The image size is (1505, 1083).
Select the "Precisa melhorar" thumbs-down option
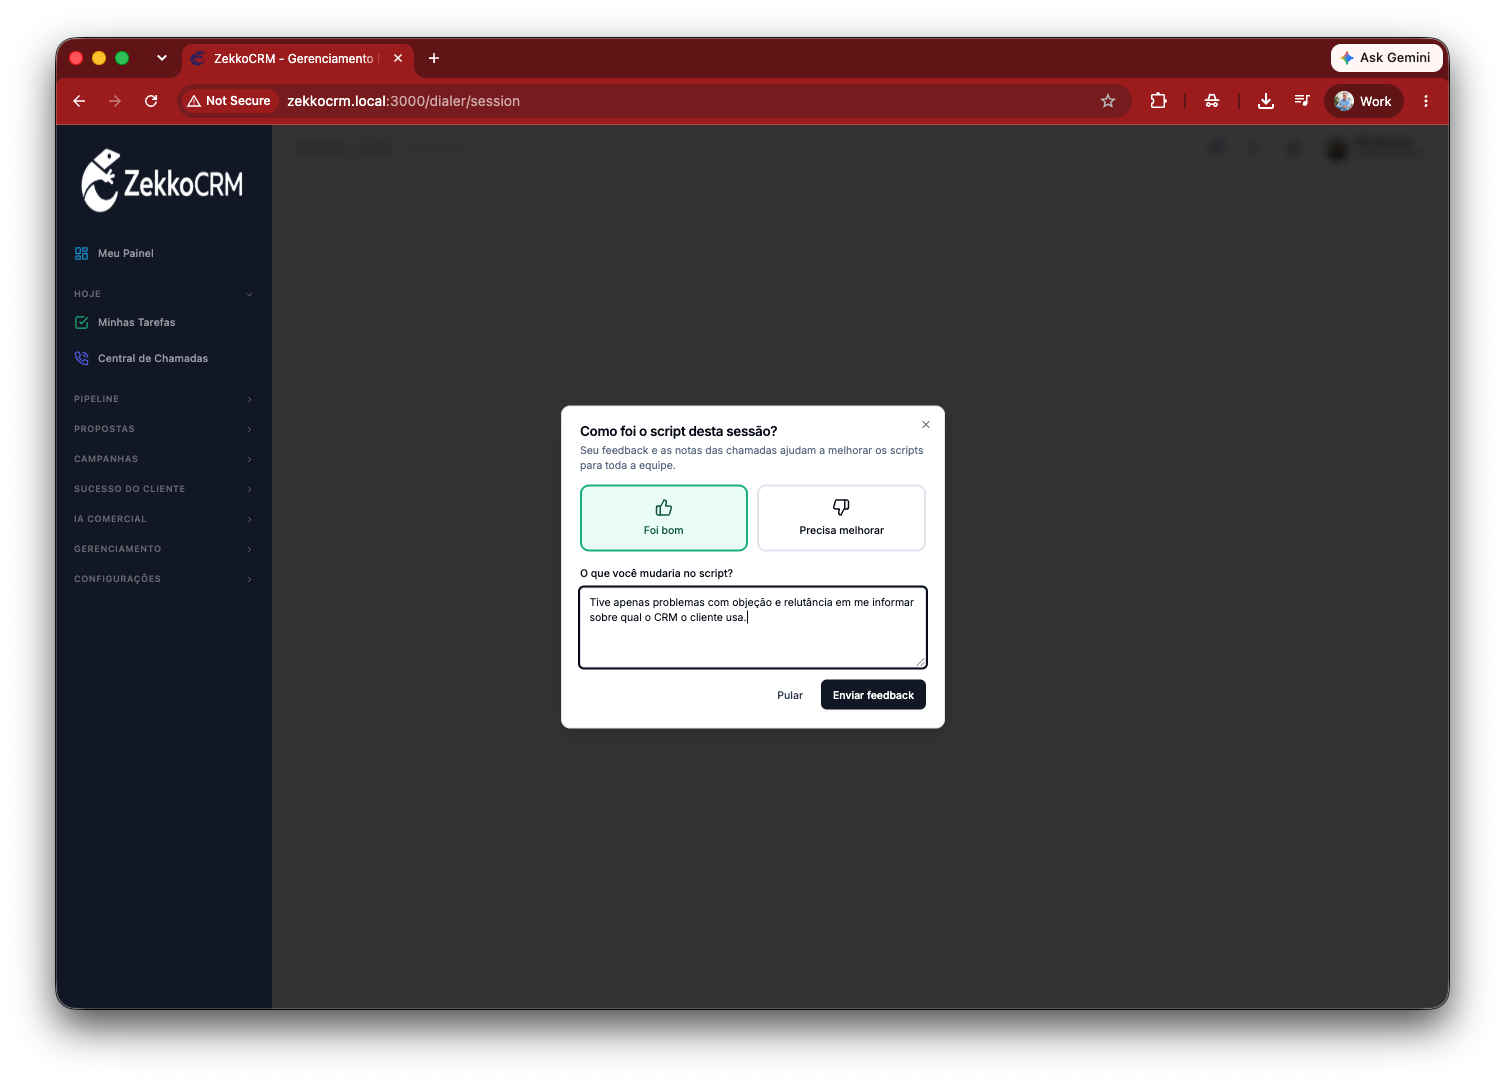(841, 518)
